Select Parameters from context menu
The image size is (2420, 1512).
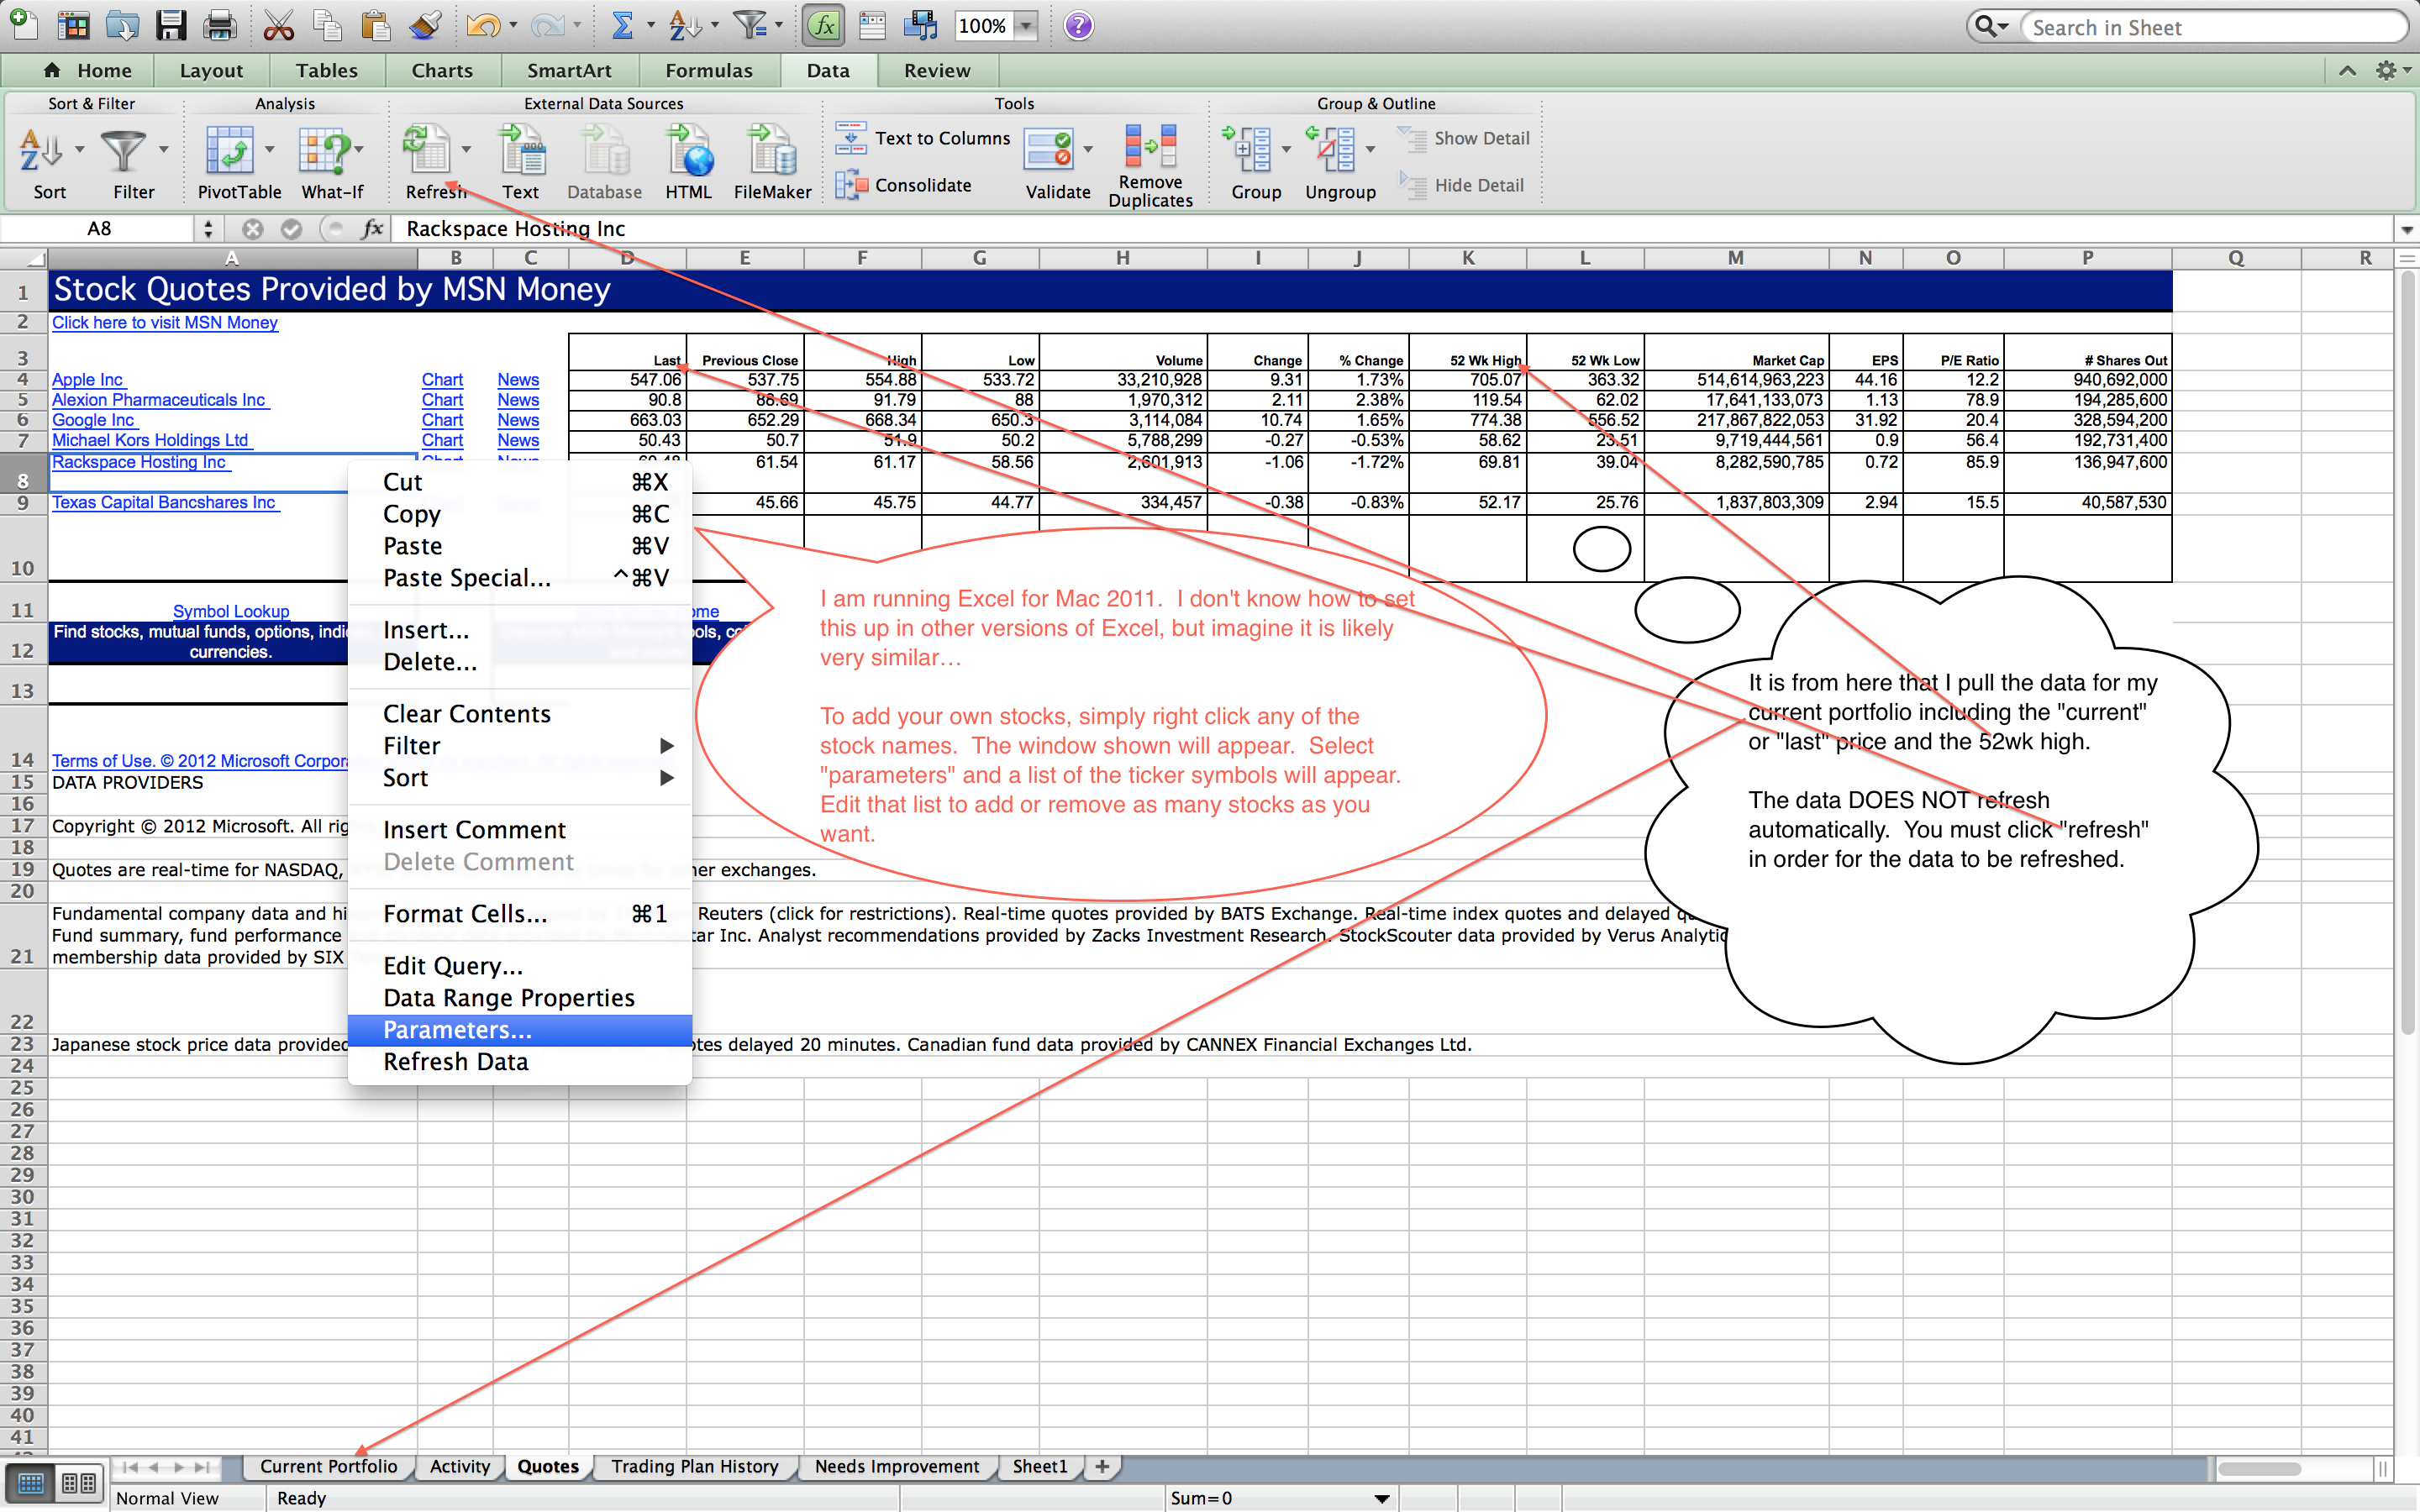point(456,1028)
